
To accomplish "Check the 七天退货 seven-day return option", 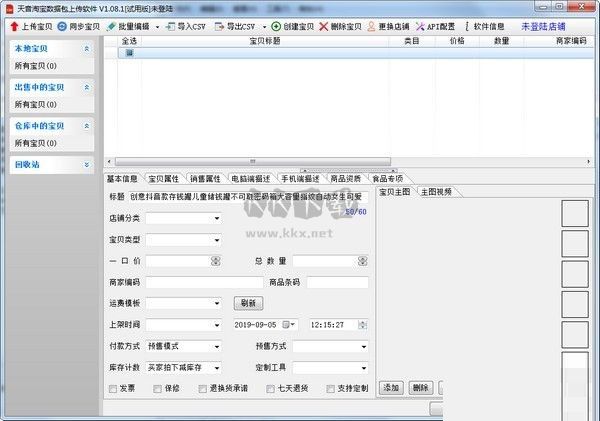I will pos(270,388).
